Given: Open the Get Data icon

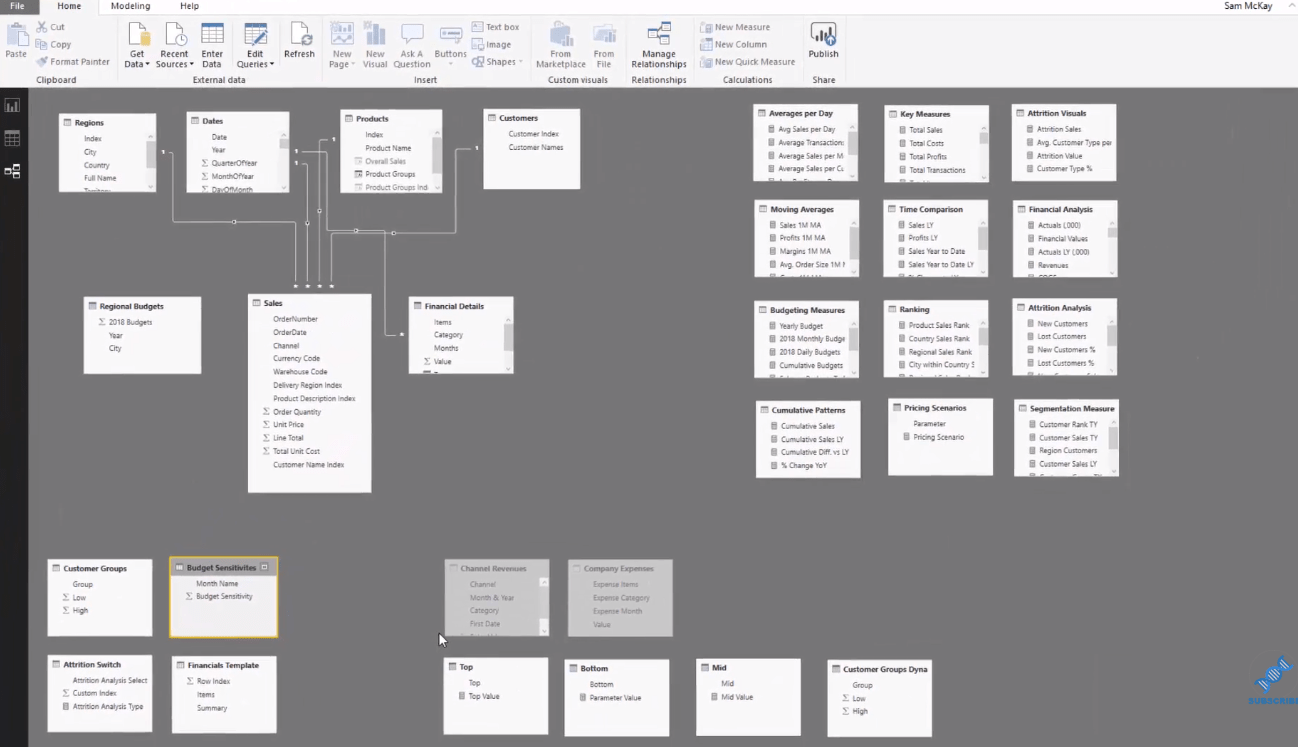Looking at the screenshot, I should point(137,34).
